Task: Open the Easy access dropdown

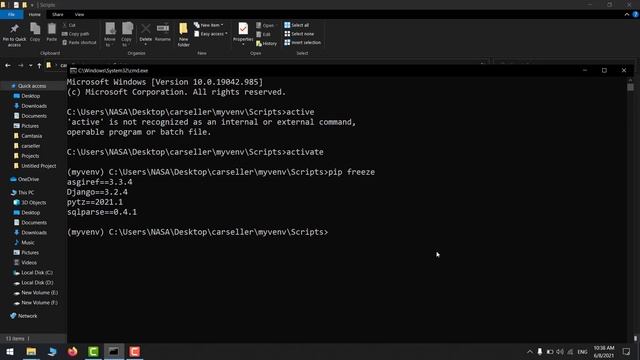Action: click(211, 34)
